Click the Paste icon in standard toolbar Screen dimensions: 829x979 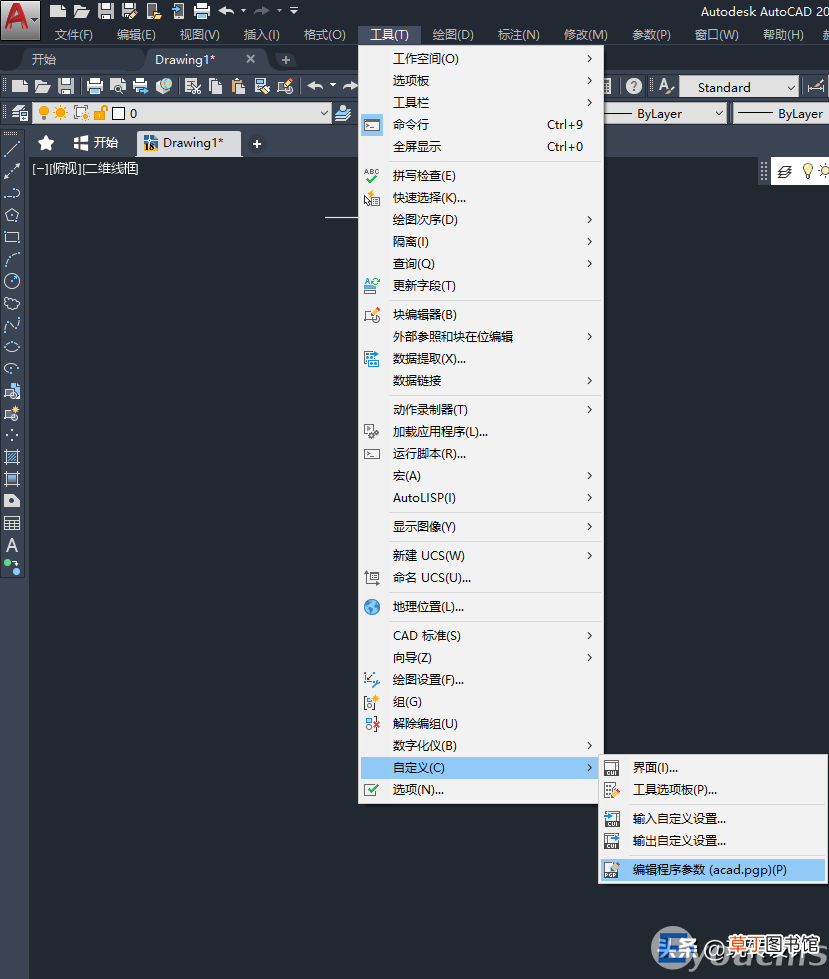(x=238, y=86)
